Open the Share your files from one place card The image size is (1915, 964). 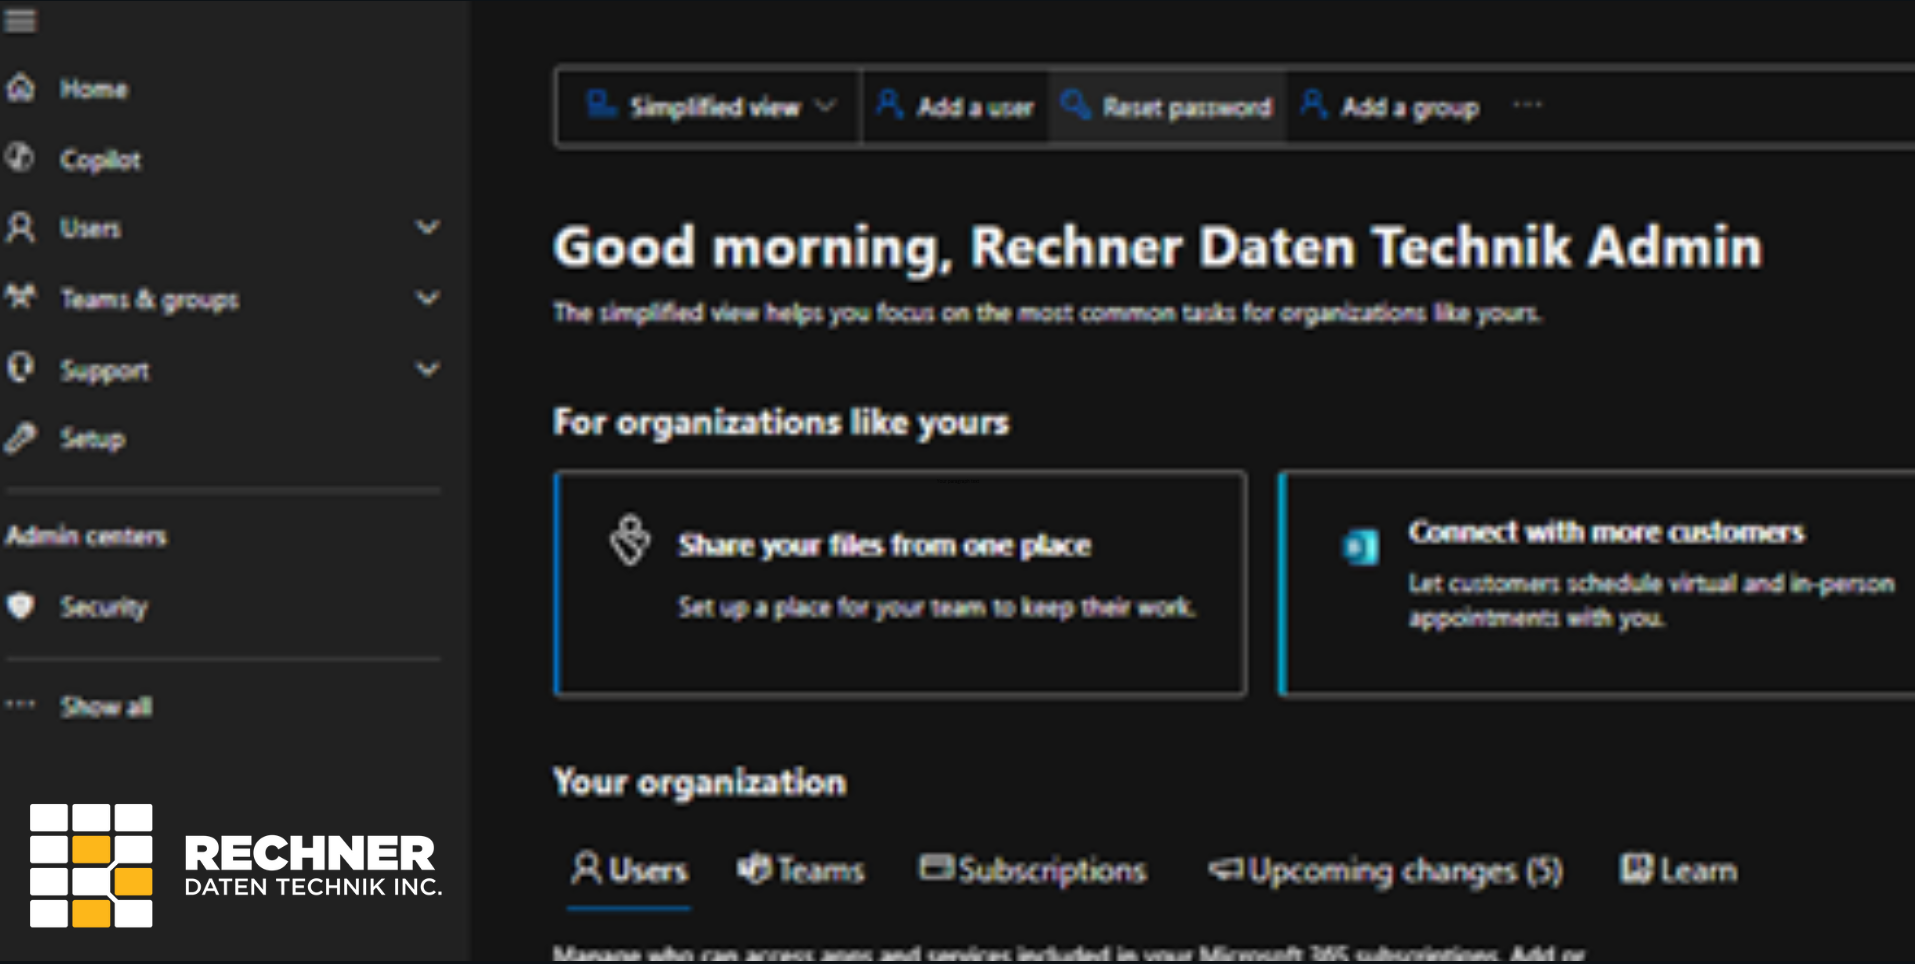click(900, 583)
